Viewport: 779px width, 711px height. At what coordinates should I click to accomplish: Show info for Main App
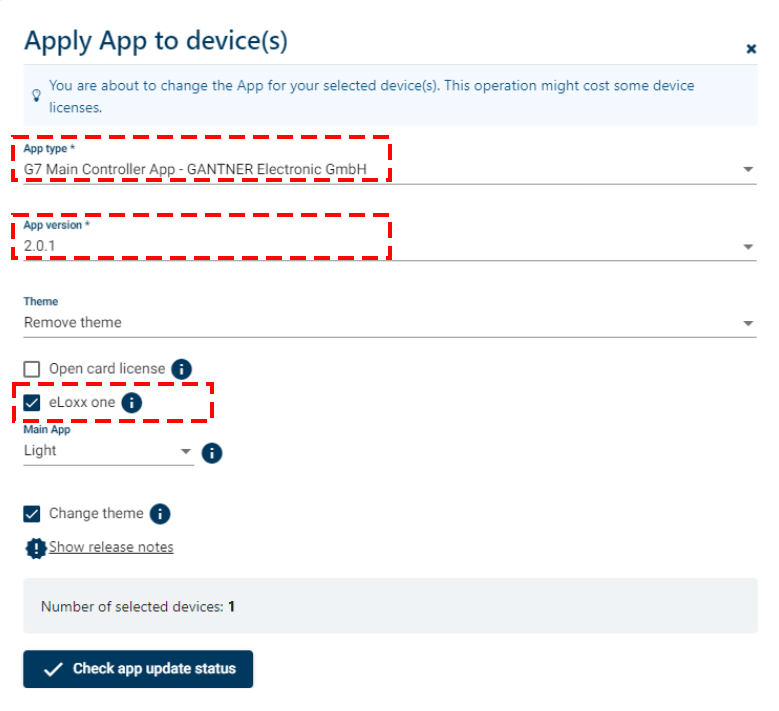212,453
